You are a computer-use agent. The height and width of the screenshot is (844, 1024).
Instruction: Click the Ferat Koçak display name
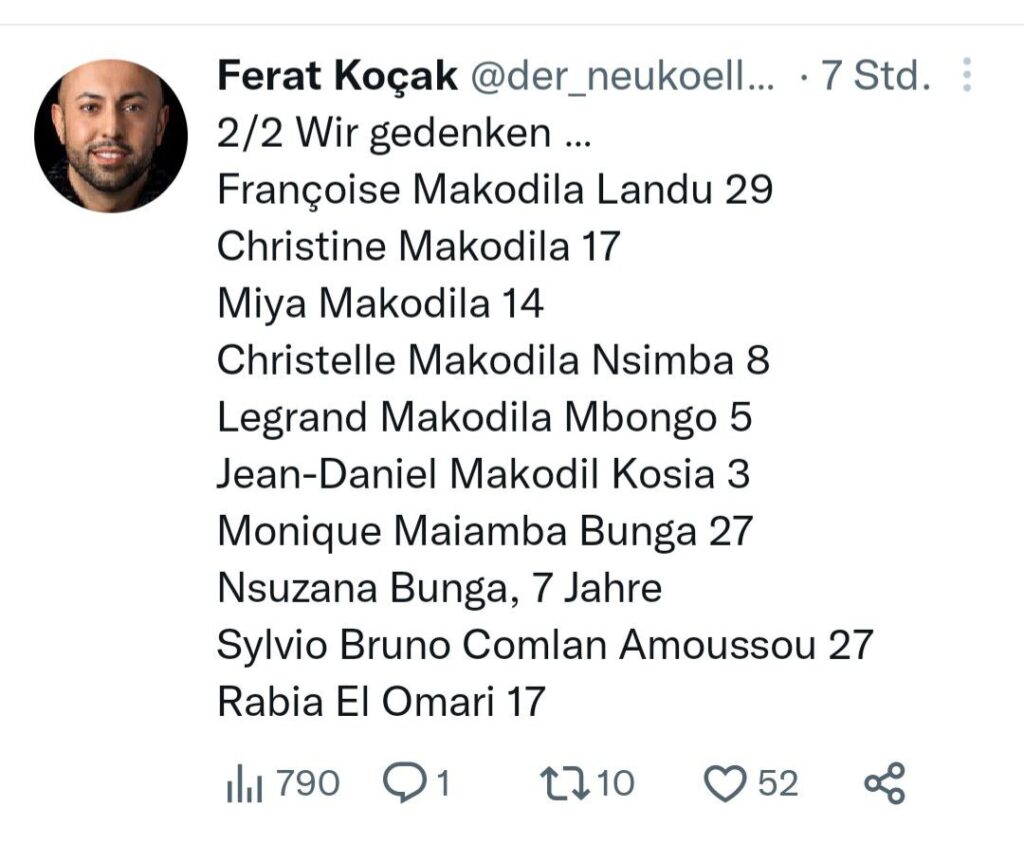337,76
